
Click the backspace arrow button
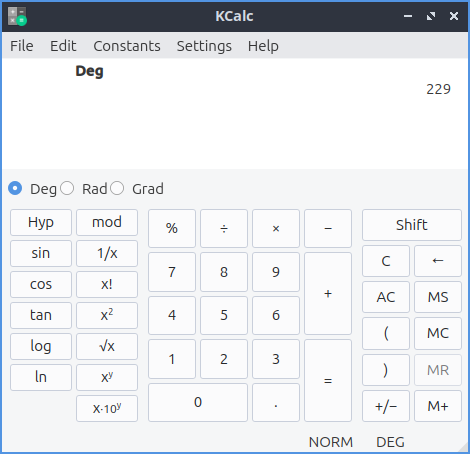click(438, 261)
